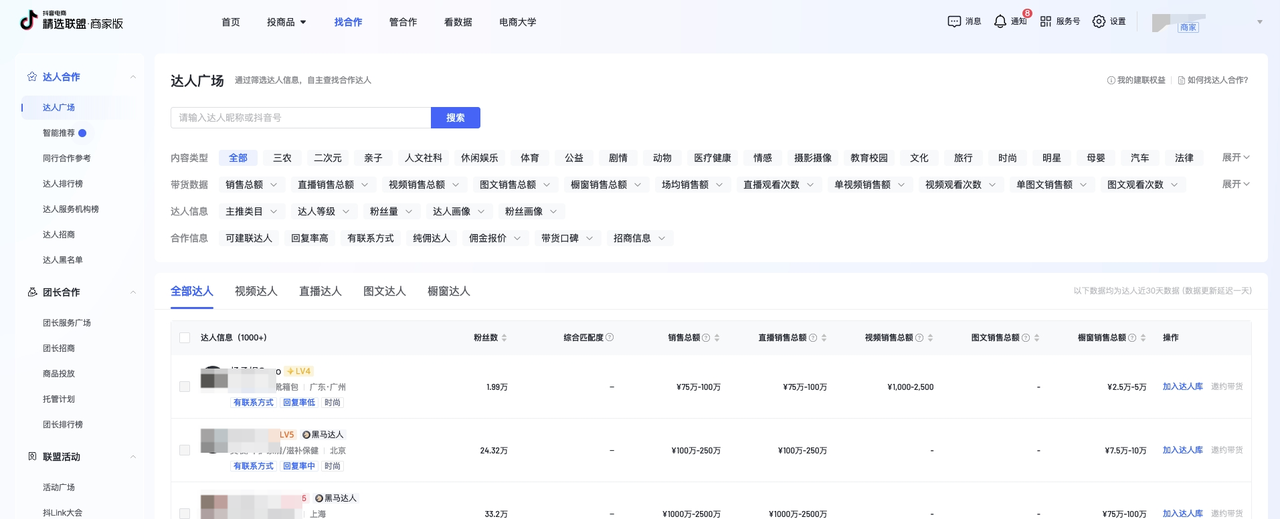The height and width of the screenshot is (519, 1280).
Task: Select the 全部 content type chip
Action: tap(238, 158)
